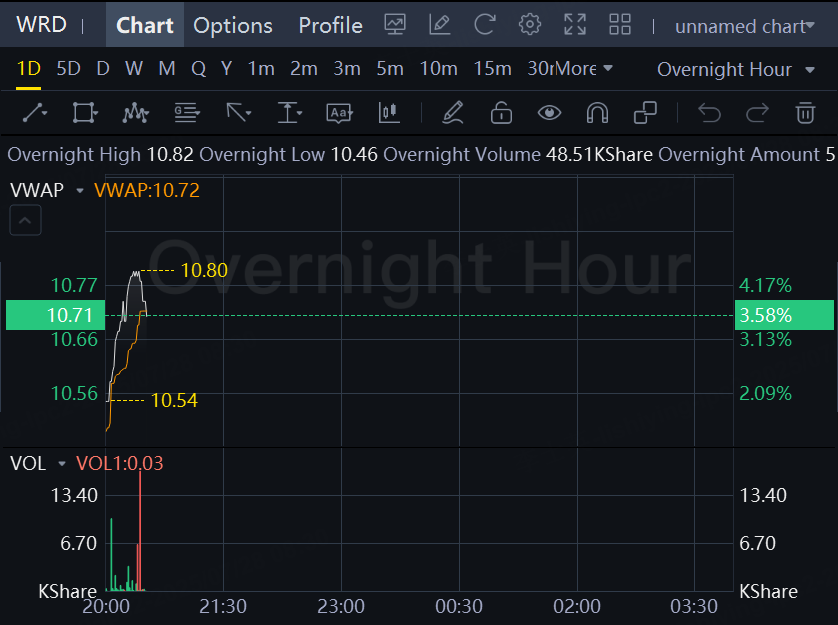Viewport: 838px width, 625px height.
Task: Select the 1D timeframe
Action: (29, 69)
